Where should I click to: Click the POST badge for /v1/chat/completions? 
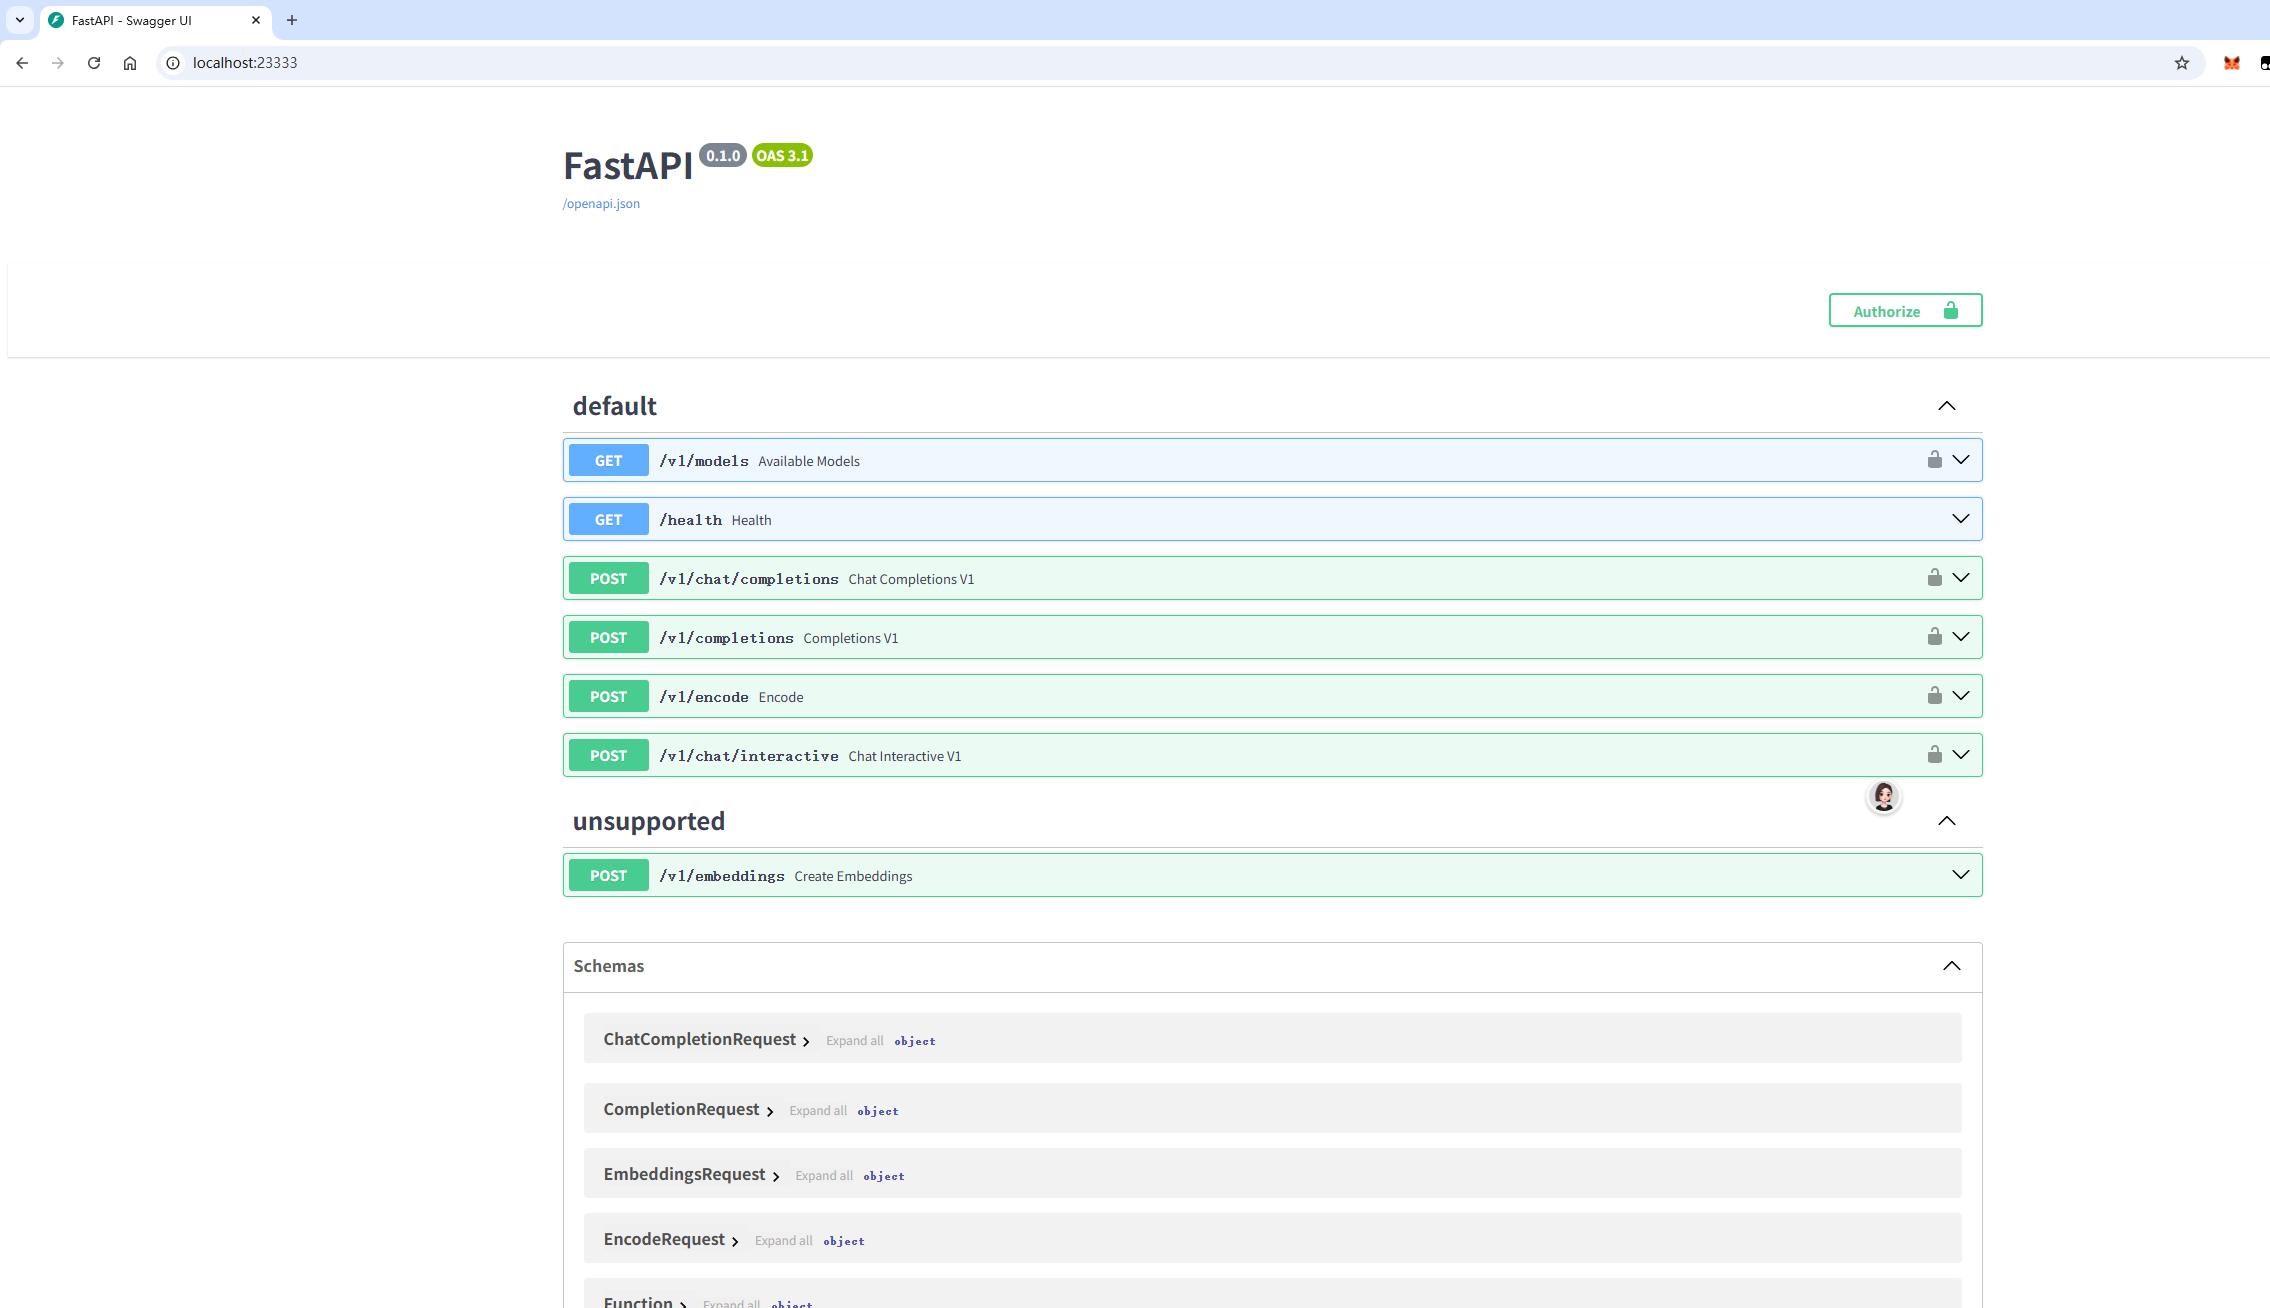tap(608, 579)
